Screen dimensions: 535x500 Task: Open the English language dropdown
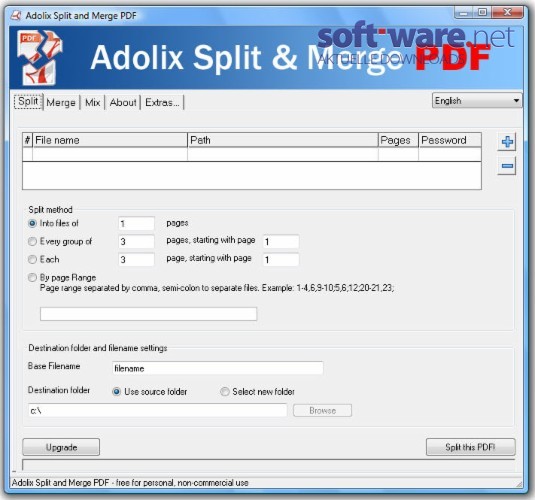click(477, 101)
